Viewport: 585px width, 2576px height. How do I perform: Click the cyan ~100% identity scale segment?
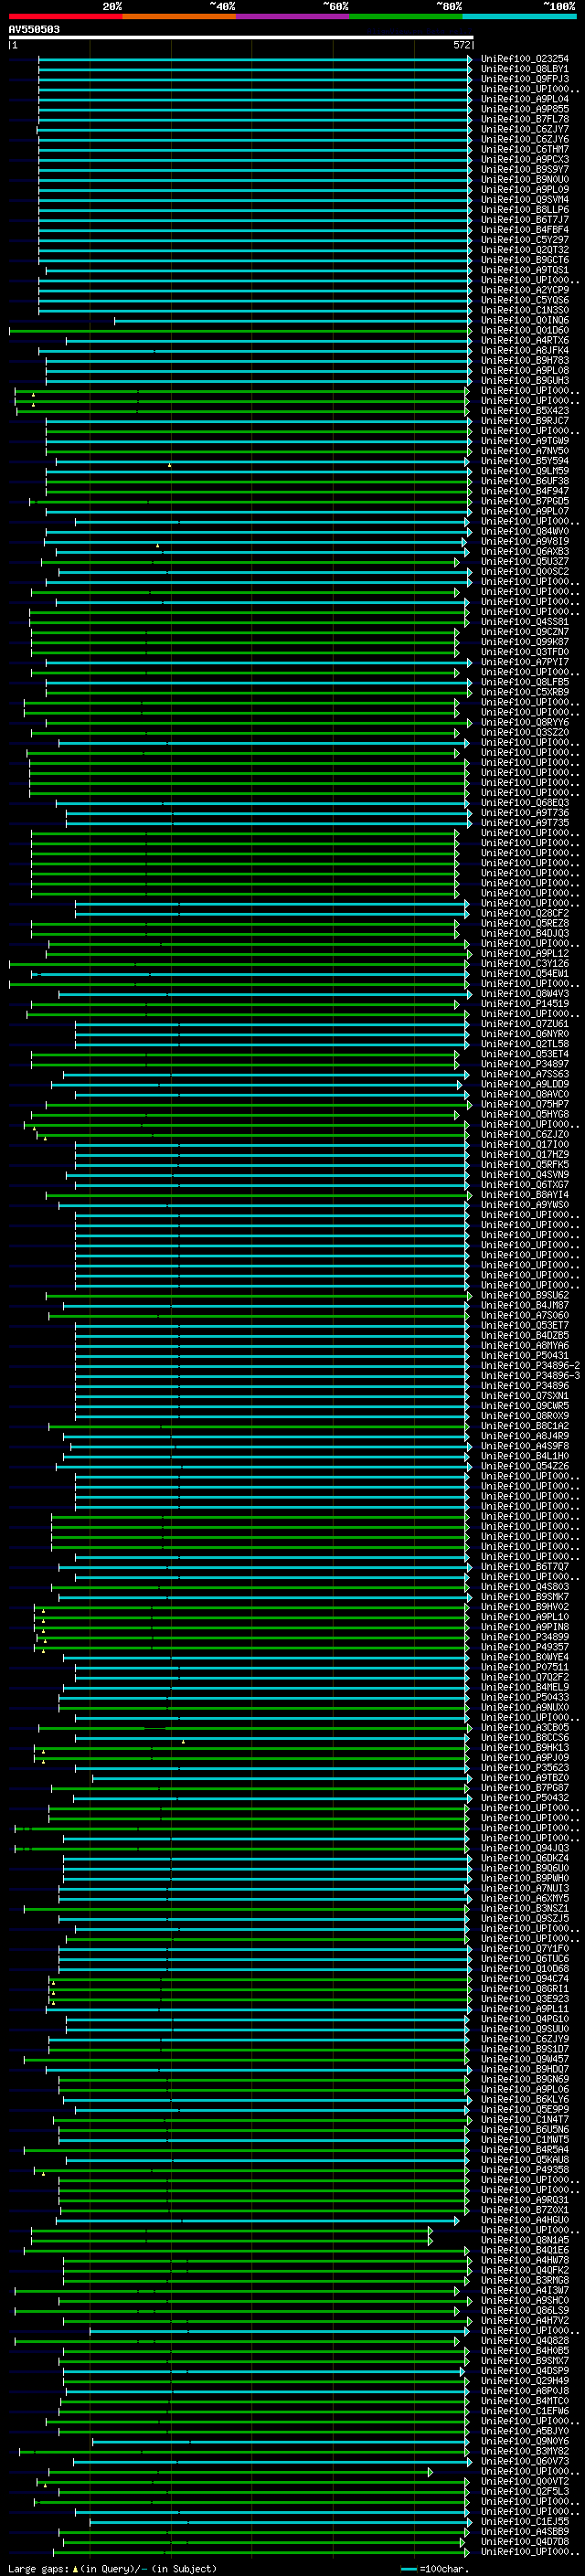click(x=519, y=16)
